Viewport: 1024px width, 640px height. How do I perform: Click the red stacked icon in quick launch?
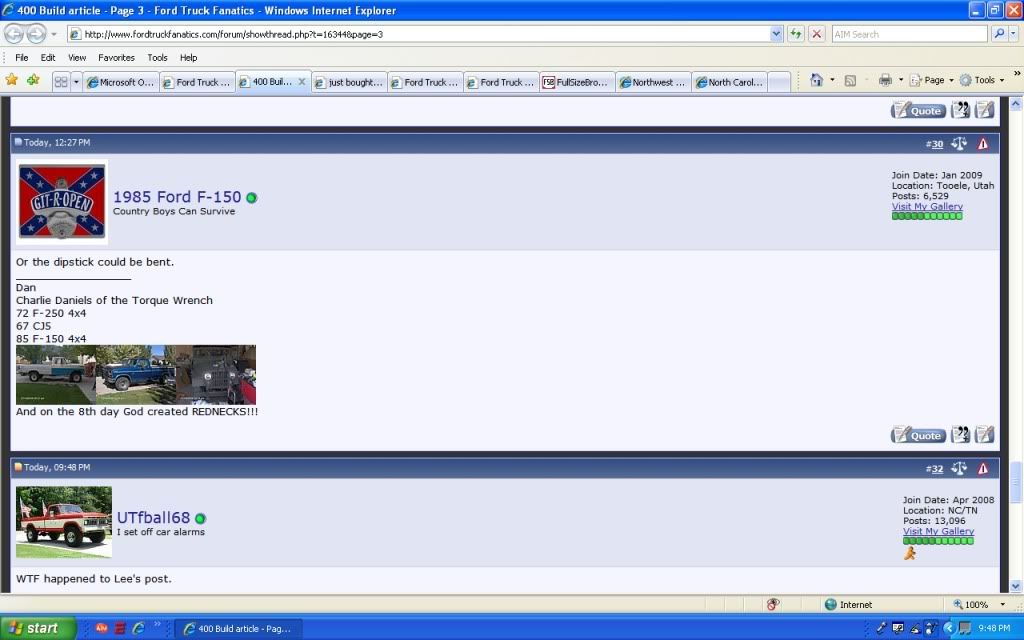click(x=120, y=628)
